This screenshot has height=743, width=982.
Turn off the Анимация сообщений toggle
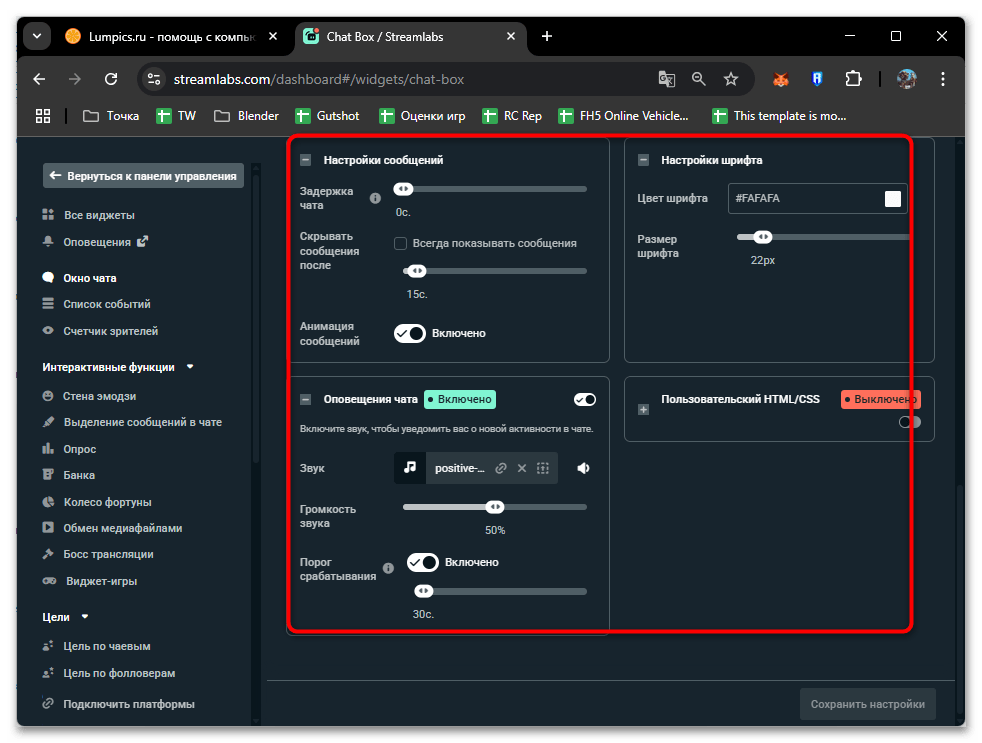click(410, 333)
